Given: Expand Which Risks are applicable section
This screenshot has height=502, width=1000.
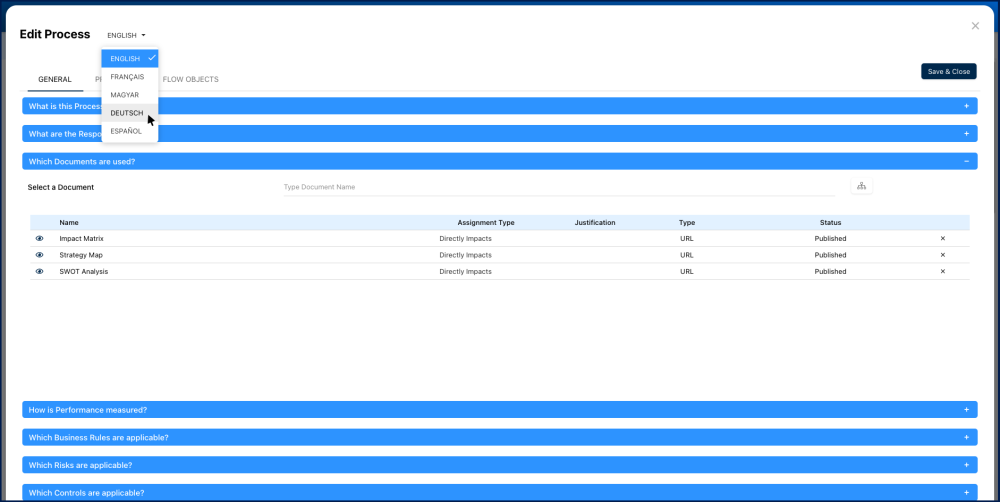Looking at the screenshot, I should tap(499, 465).
